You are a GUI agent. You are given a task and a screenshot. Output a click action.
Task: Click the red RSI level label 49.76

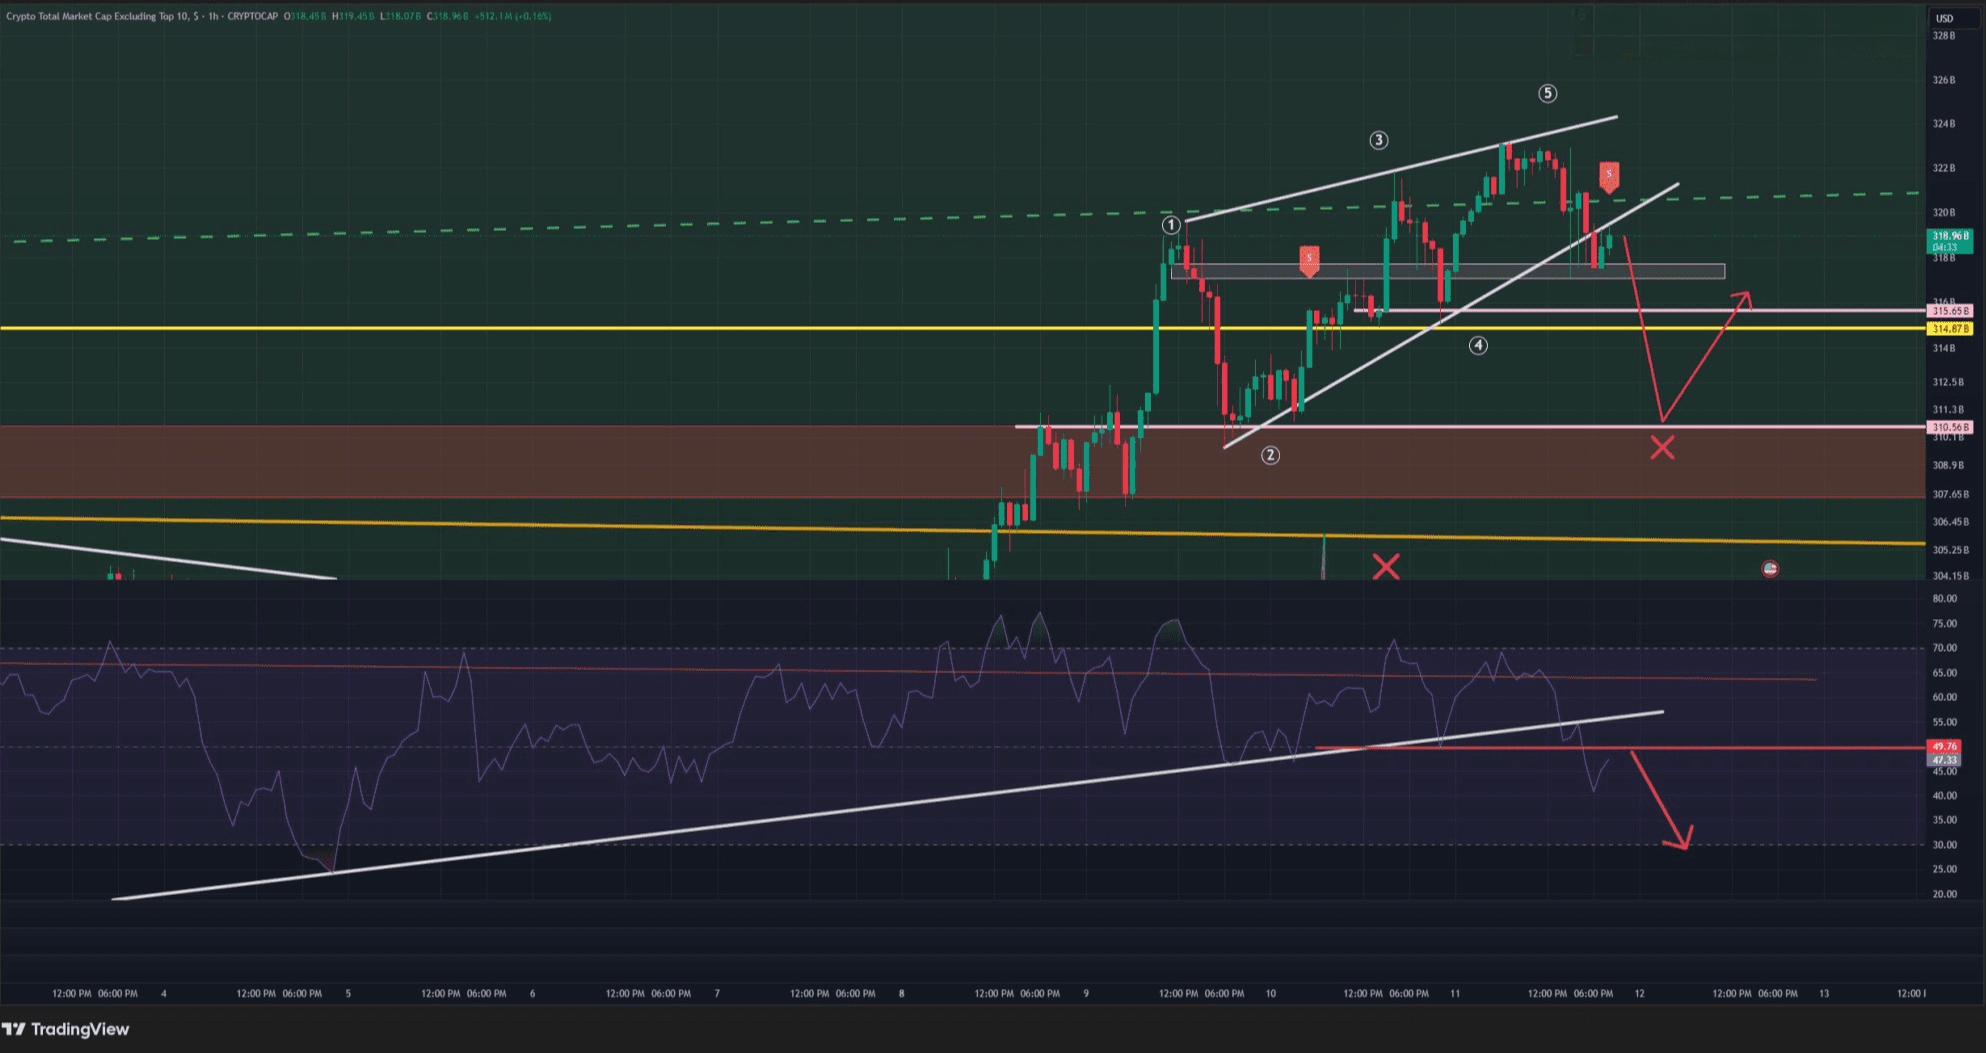tap(1943, 746)
